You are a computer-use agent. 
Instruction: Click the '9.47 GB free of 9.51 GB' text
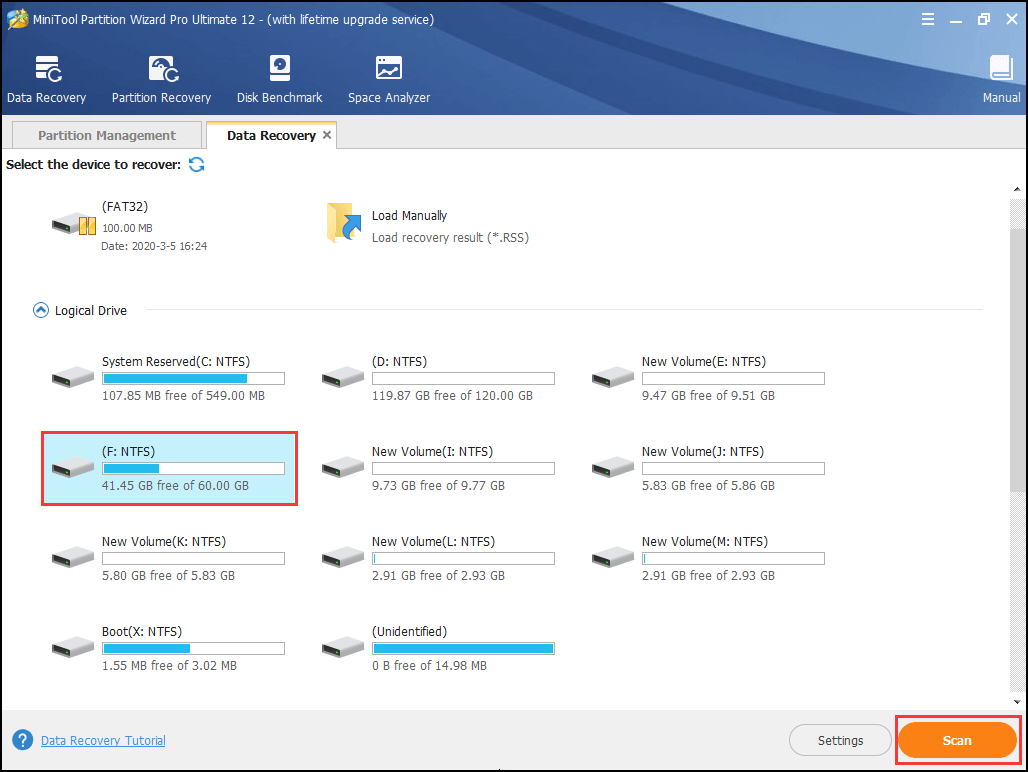point(708,395)
